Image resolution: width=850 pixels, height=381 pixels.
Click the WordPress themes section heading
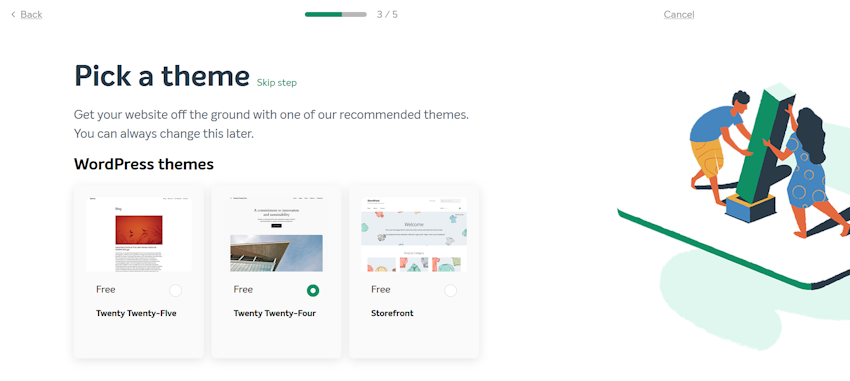pyautogui.click(x=144, y=164)
